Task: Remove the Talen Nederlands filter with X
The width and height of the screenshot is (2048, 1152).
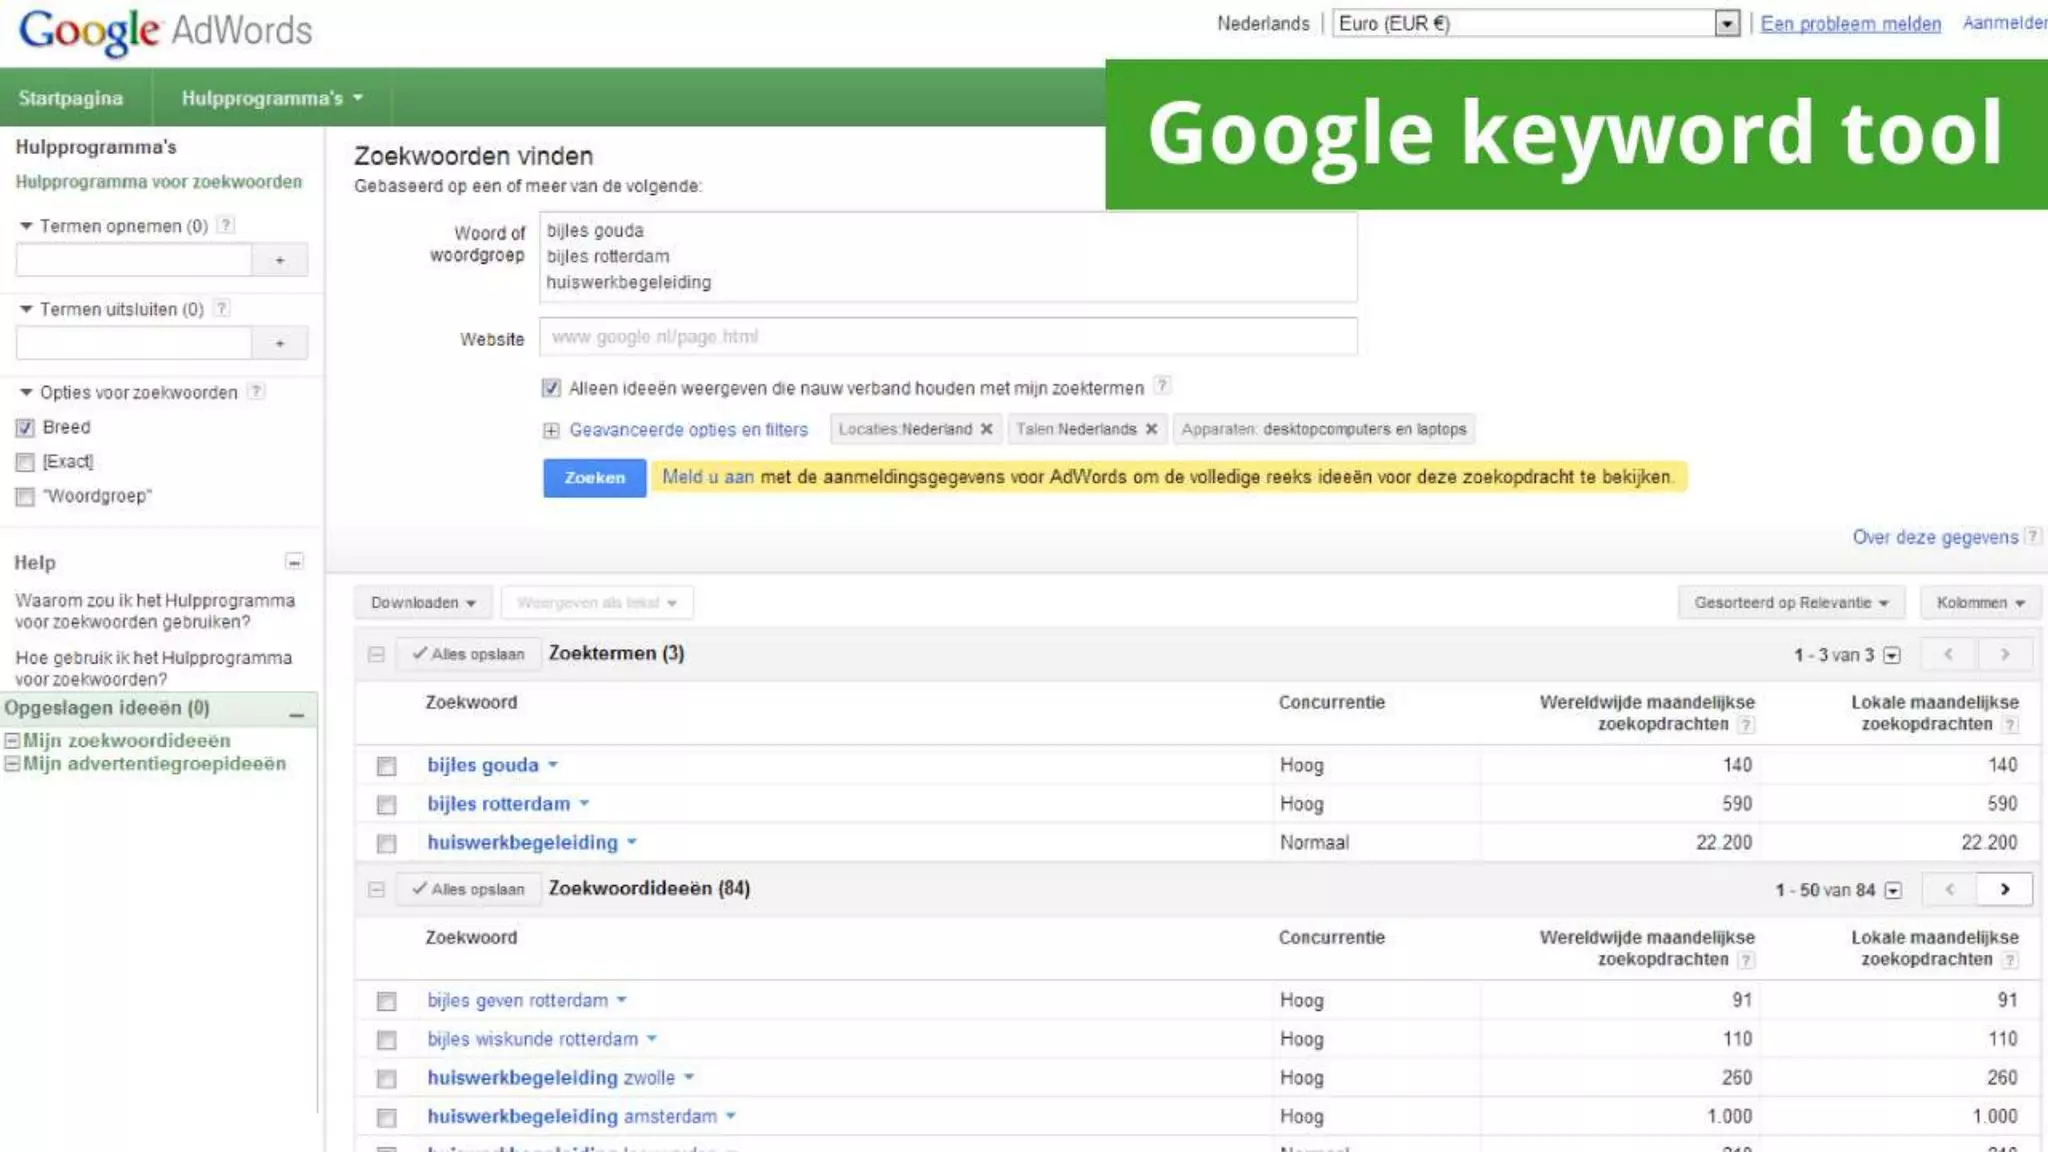Action: coord(1151,429)
